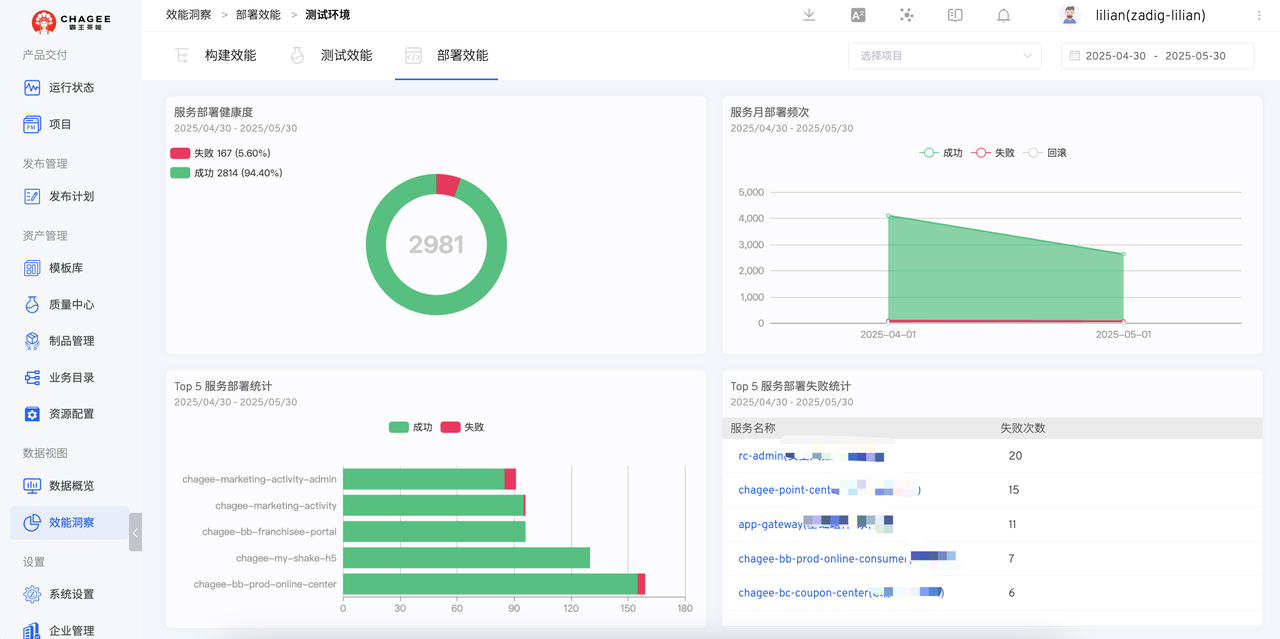
Task: Click the date range picker field
Action: tap(1156, 56)
